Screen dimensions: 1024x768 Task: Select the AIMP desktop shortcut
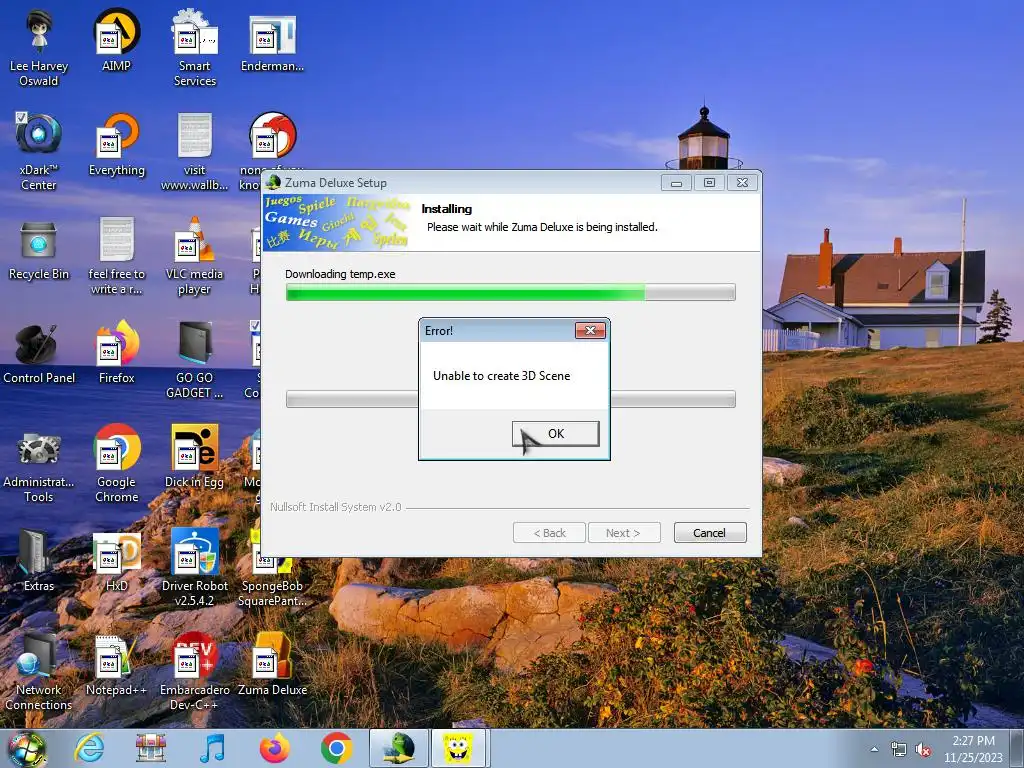click(116, 40)
